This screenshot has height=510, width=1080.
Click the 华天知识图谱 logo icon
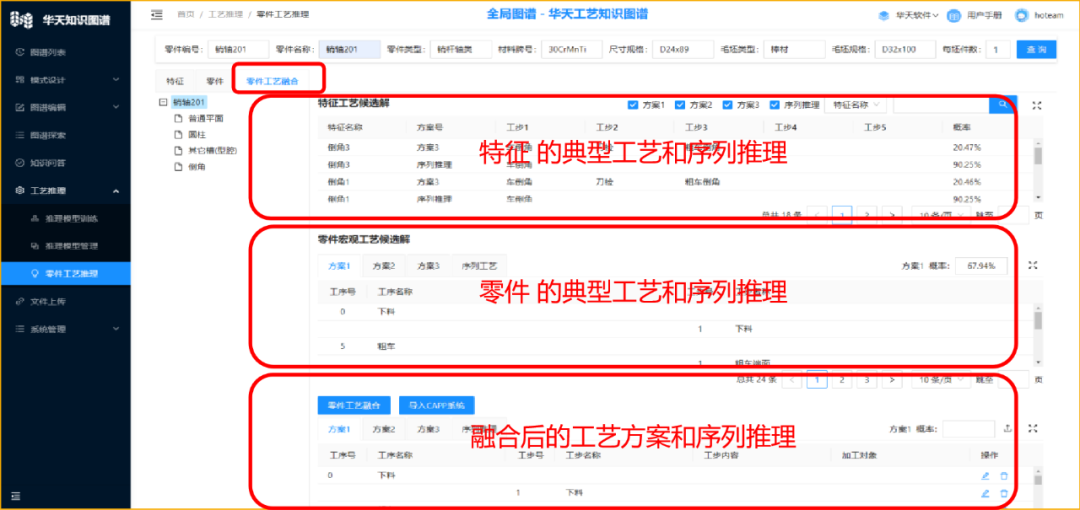coord(22,19)
